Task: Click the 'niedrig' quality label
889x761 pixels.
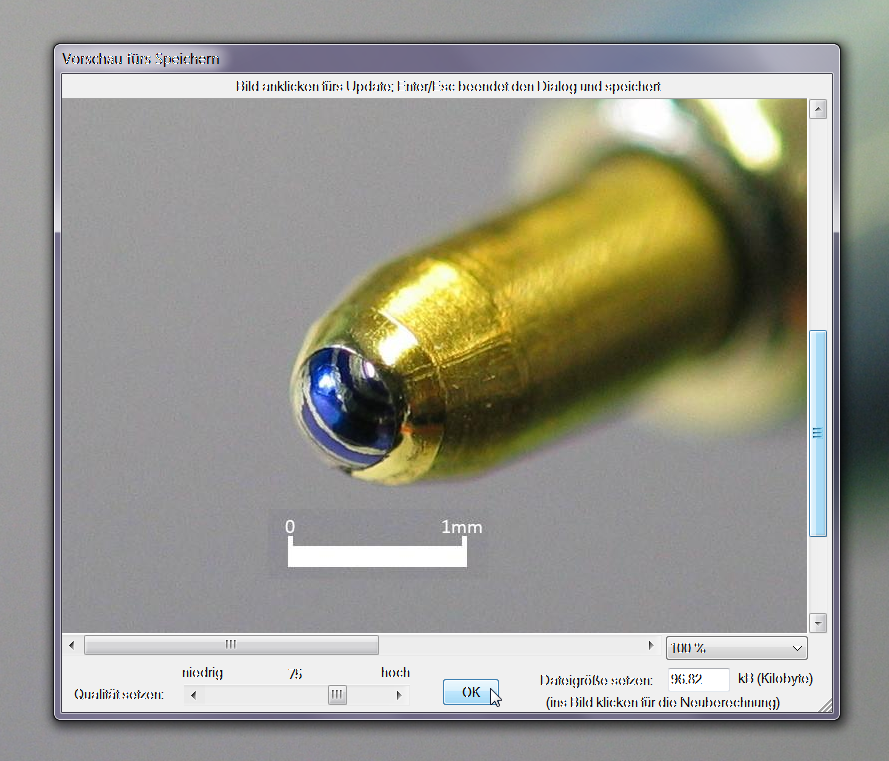Action: (202, 673)
